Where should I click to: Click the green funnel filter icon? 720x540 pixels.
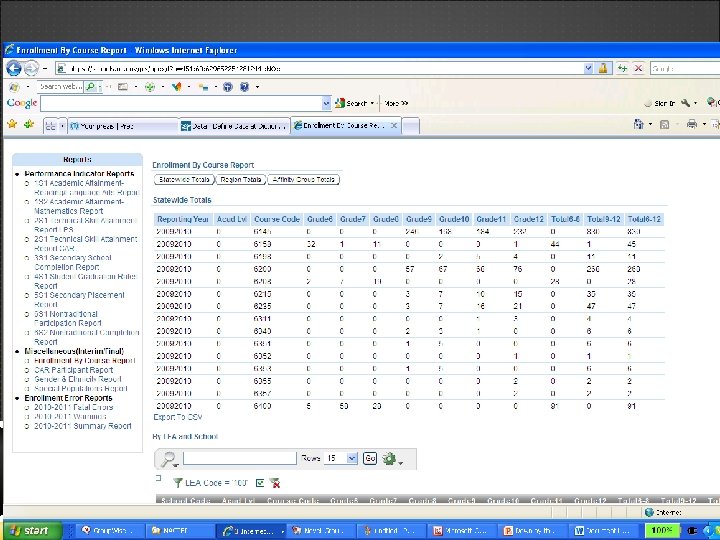click(177, 483)
